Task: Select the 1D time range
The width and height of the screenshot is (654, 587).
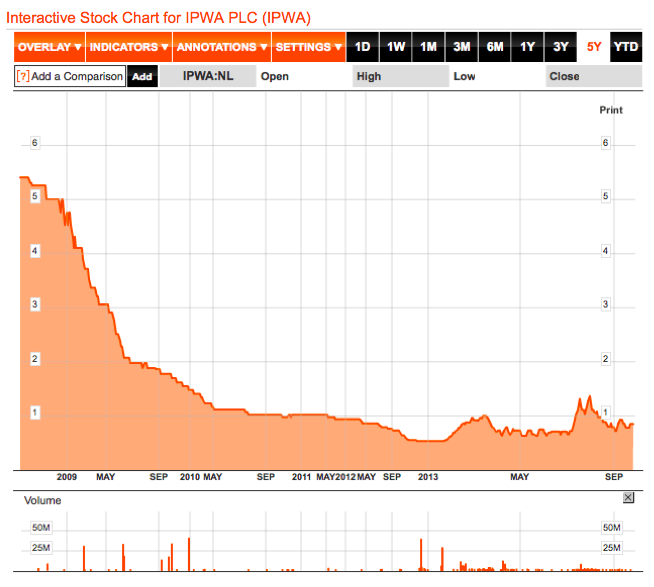Action: [x=362, y=47]
